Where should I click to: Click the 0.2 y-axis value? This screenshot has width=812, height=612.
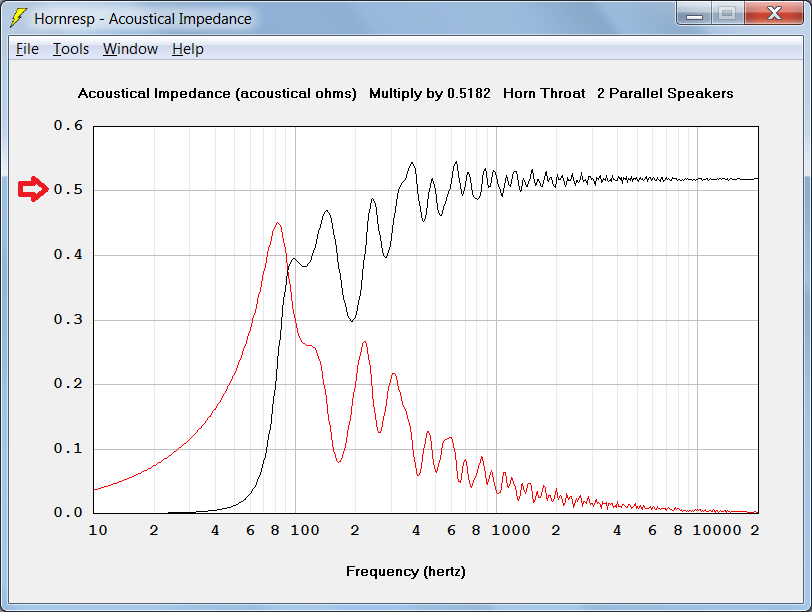68,383
